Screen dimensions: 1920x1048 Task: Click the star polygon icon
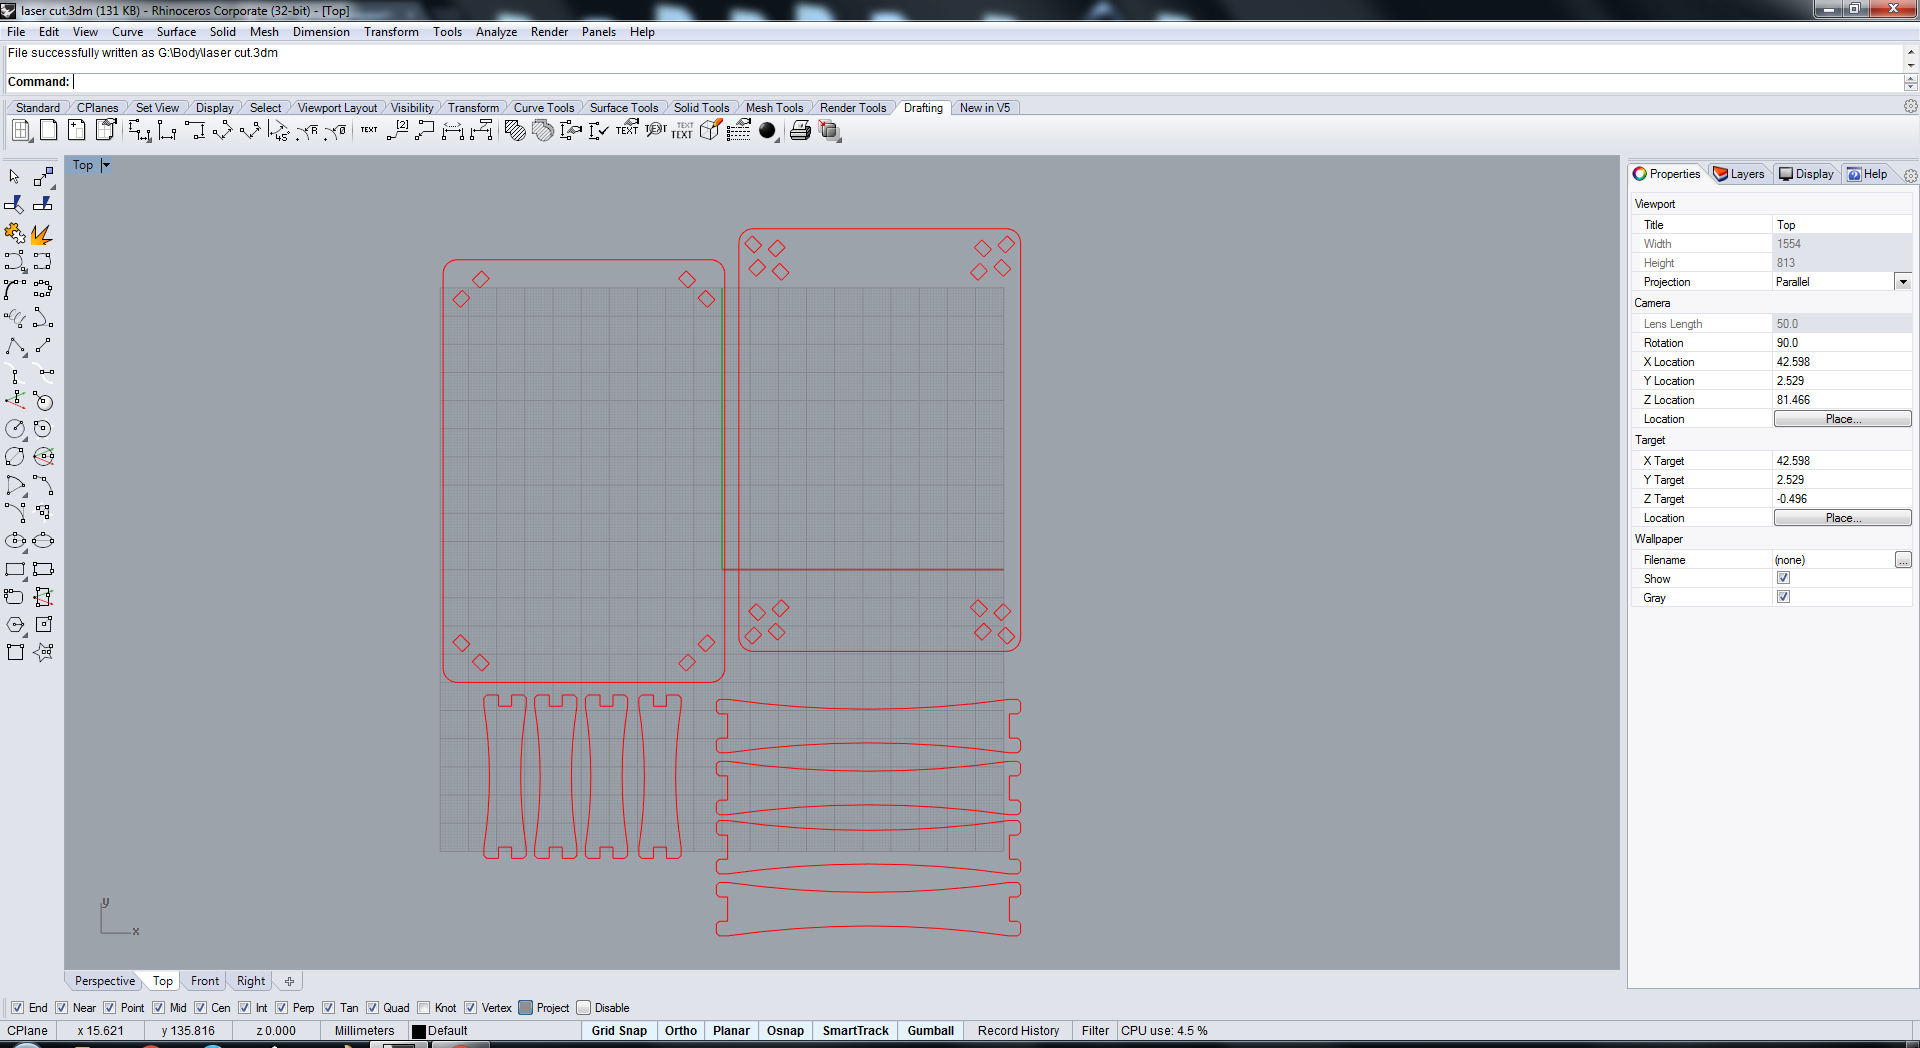coord(43,653)
